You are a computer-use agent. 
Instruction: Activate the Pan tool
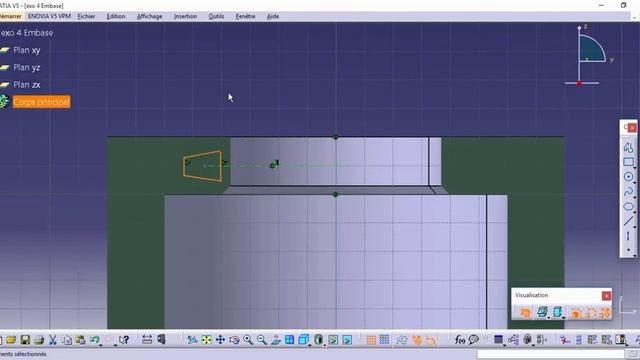220,340
